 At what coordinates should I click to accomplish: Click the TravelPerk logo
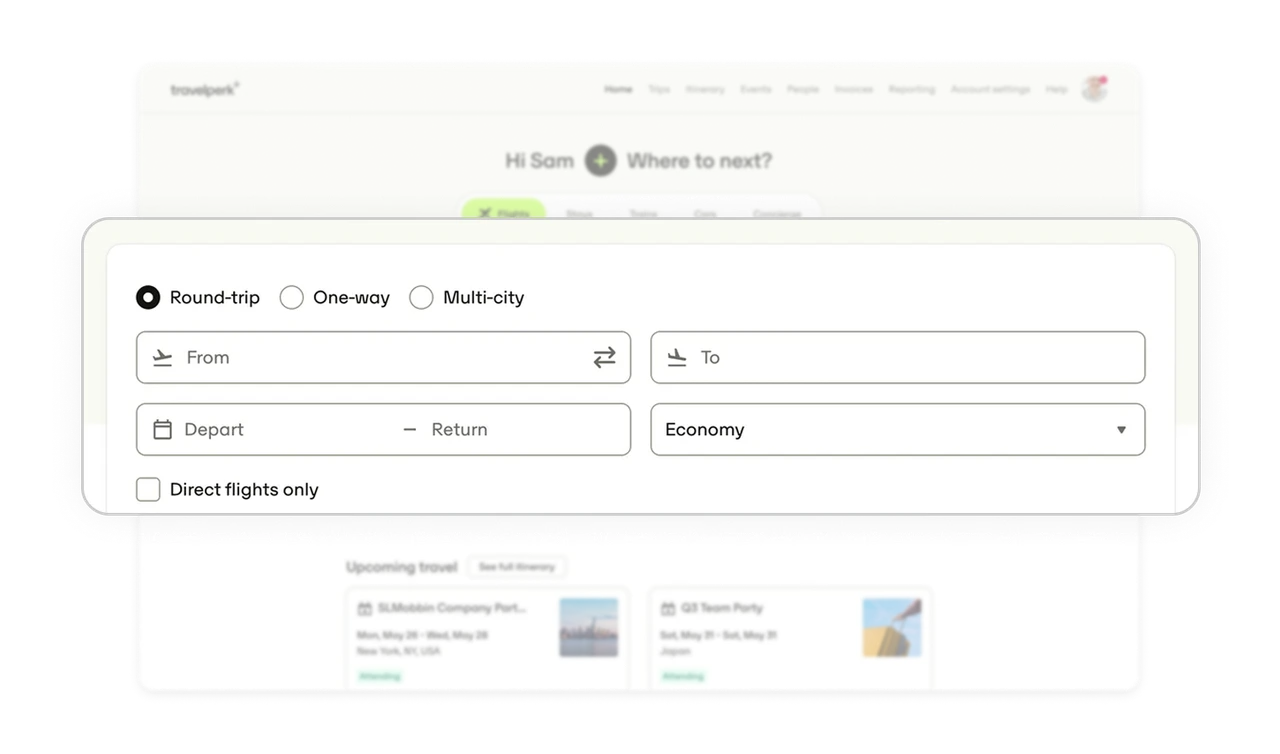203,88
